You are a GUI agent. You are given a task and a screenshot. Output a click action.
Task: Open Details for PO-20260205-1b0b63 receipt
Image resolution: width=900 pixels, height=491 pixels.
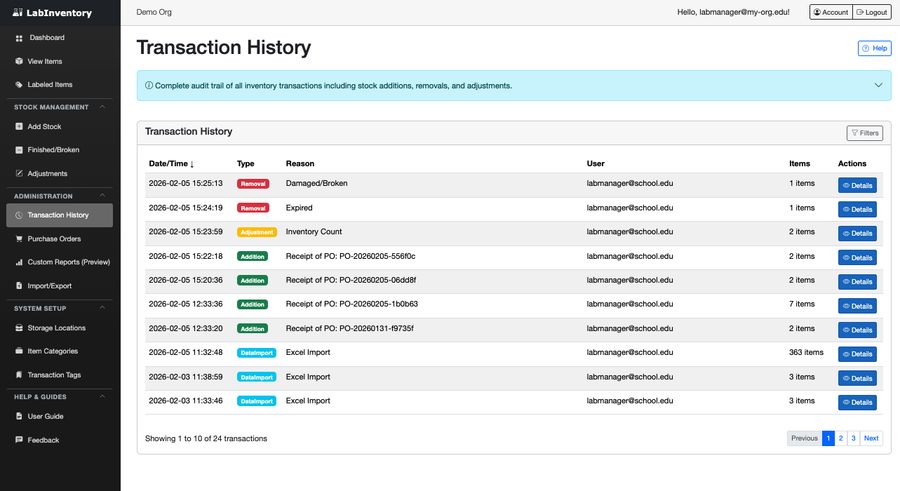857,306
